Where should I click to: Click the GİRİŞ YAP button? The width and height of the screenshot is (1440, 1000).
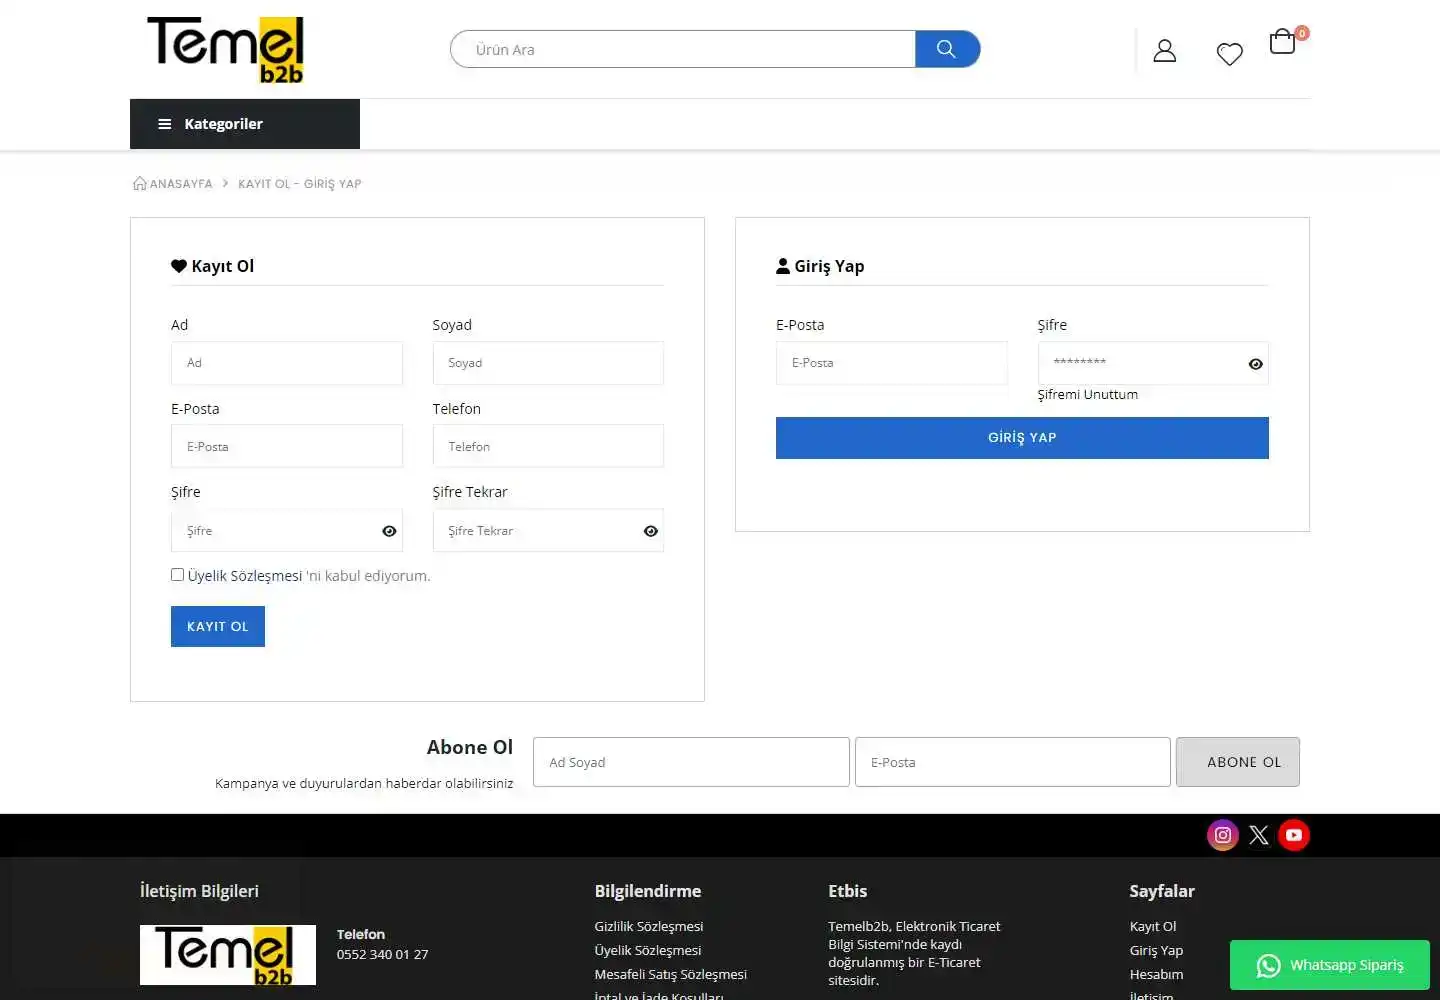pos(1022,438)
